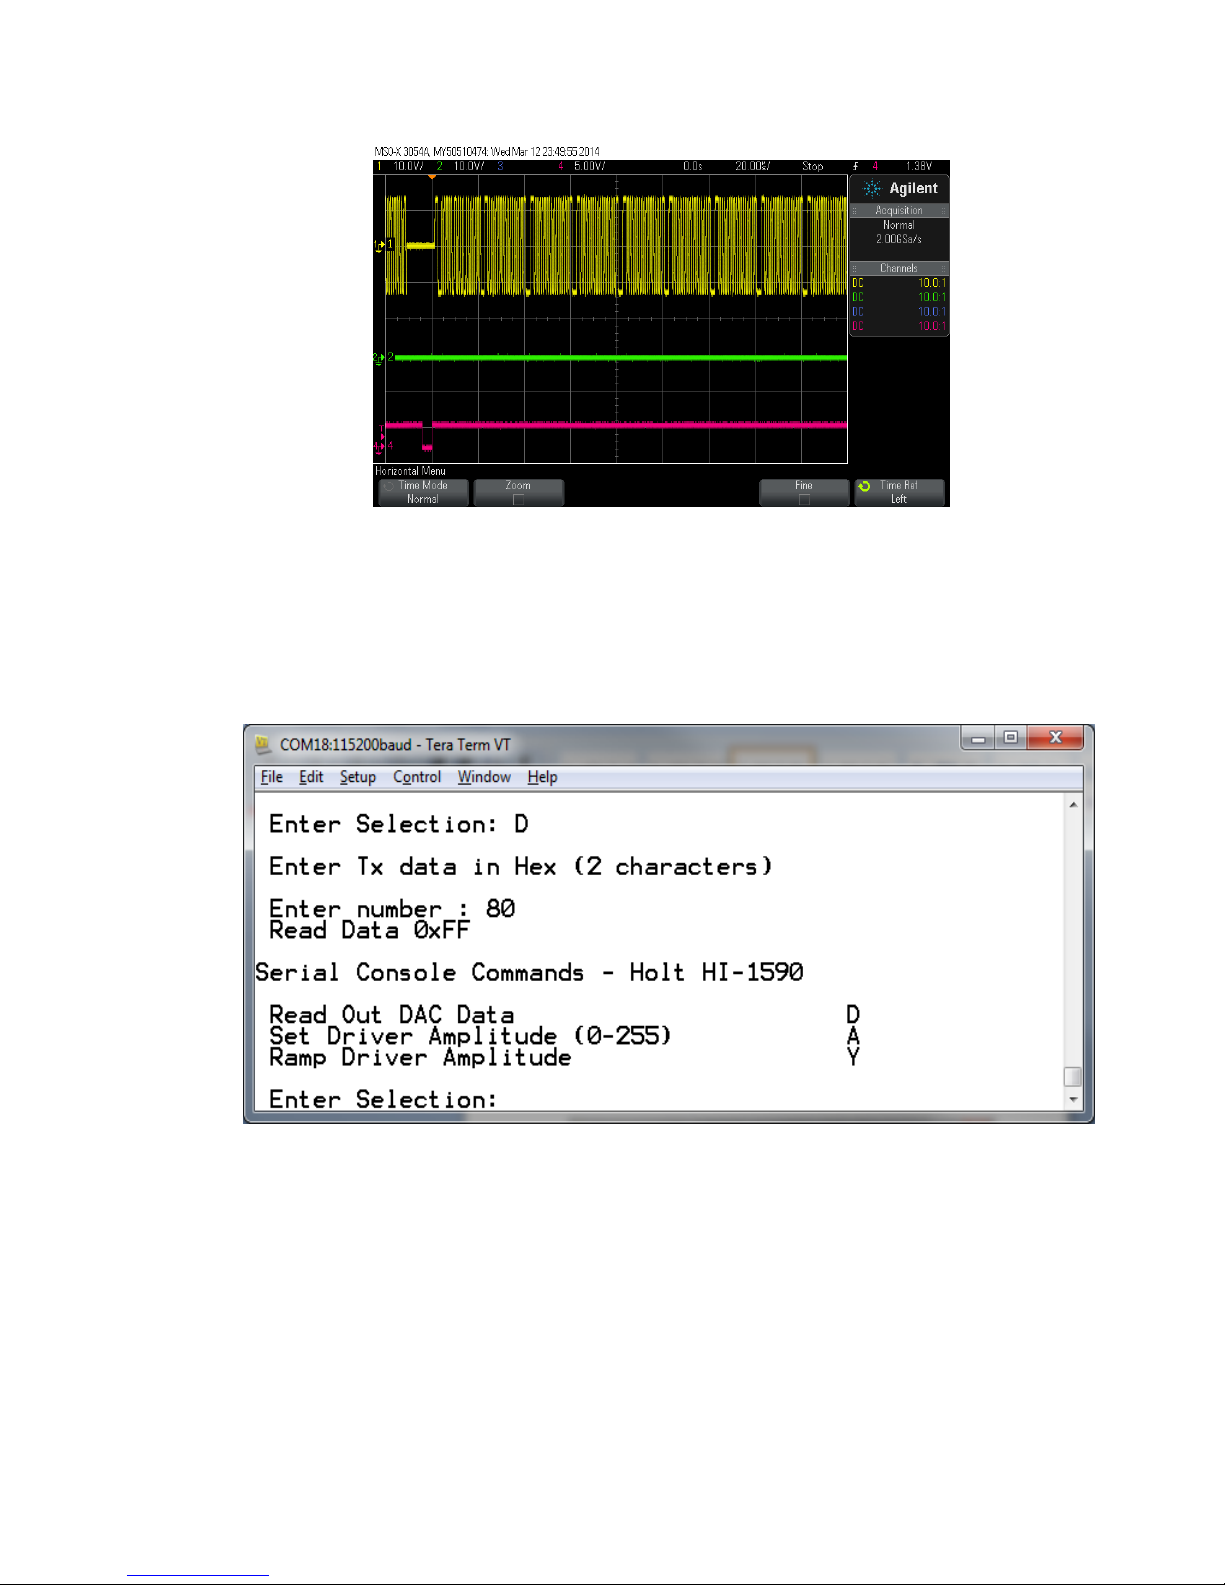Click the green channel 2 DC coupling row
The height and width of the screenshot is (1585, 1225).
(x=899, y=297)
